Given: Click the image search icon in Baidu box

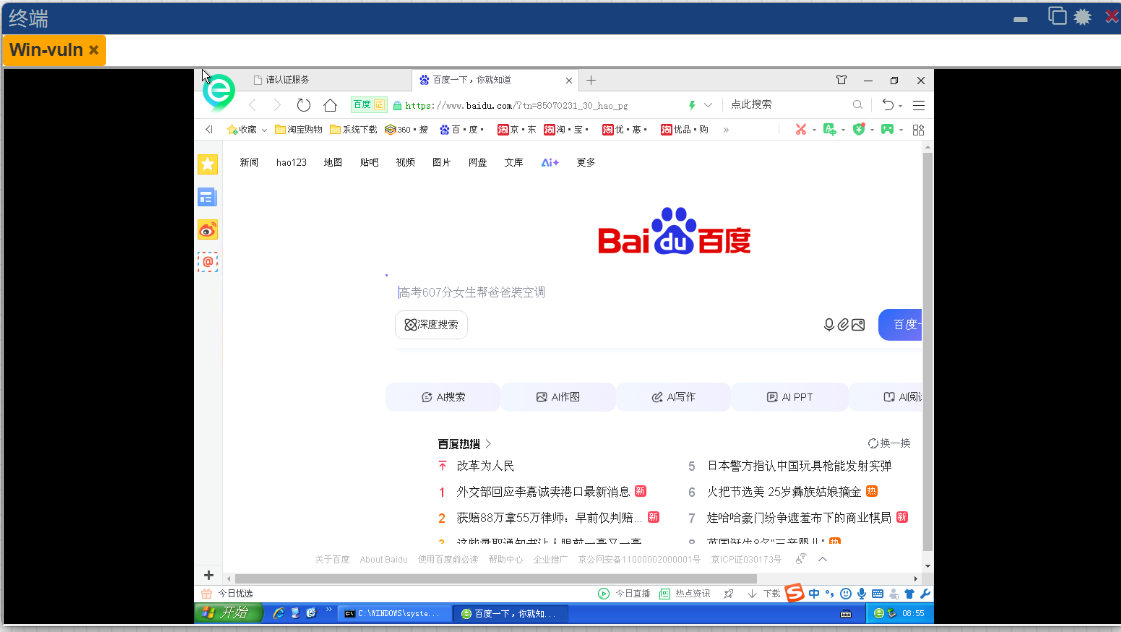Looking at the screenshot, I should click(x=859, y=325).
